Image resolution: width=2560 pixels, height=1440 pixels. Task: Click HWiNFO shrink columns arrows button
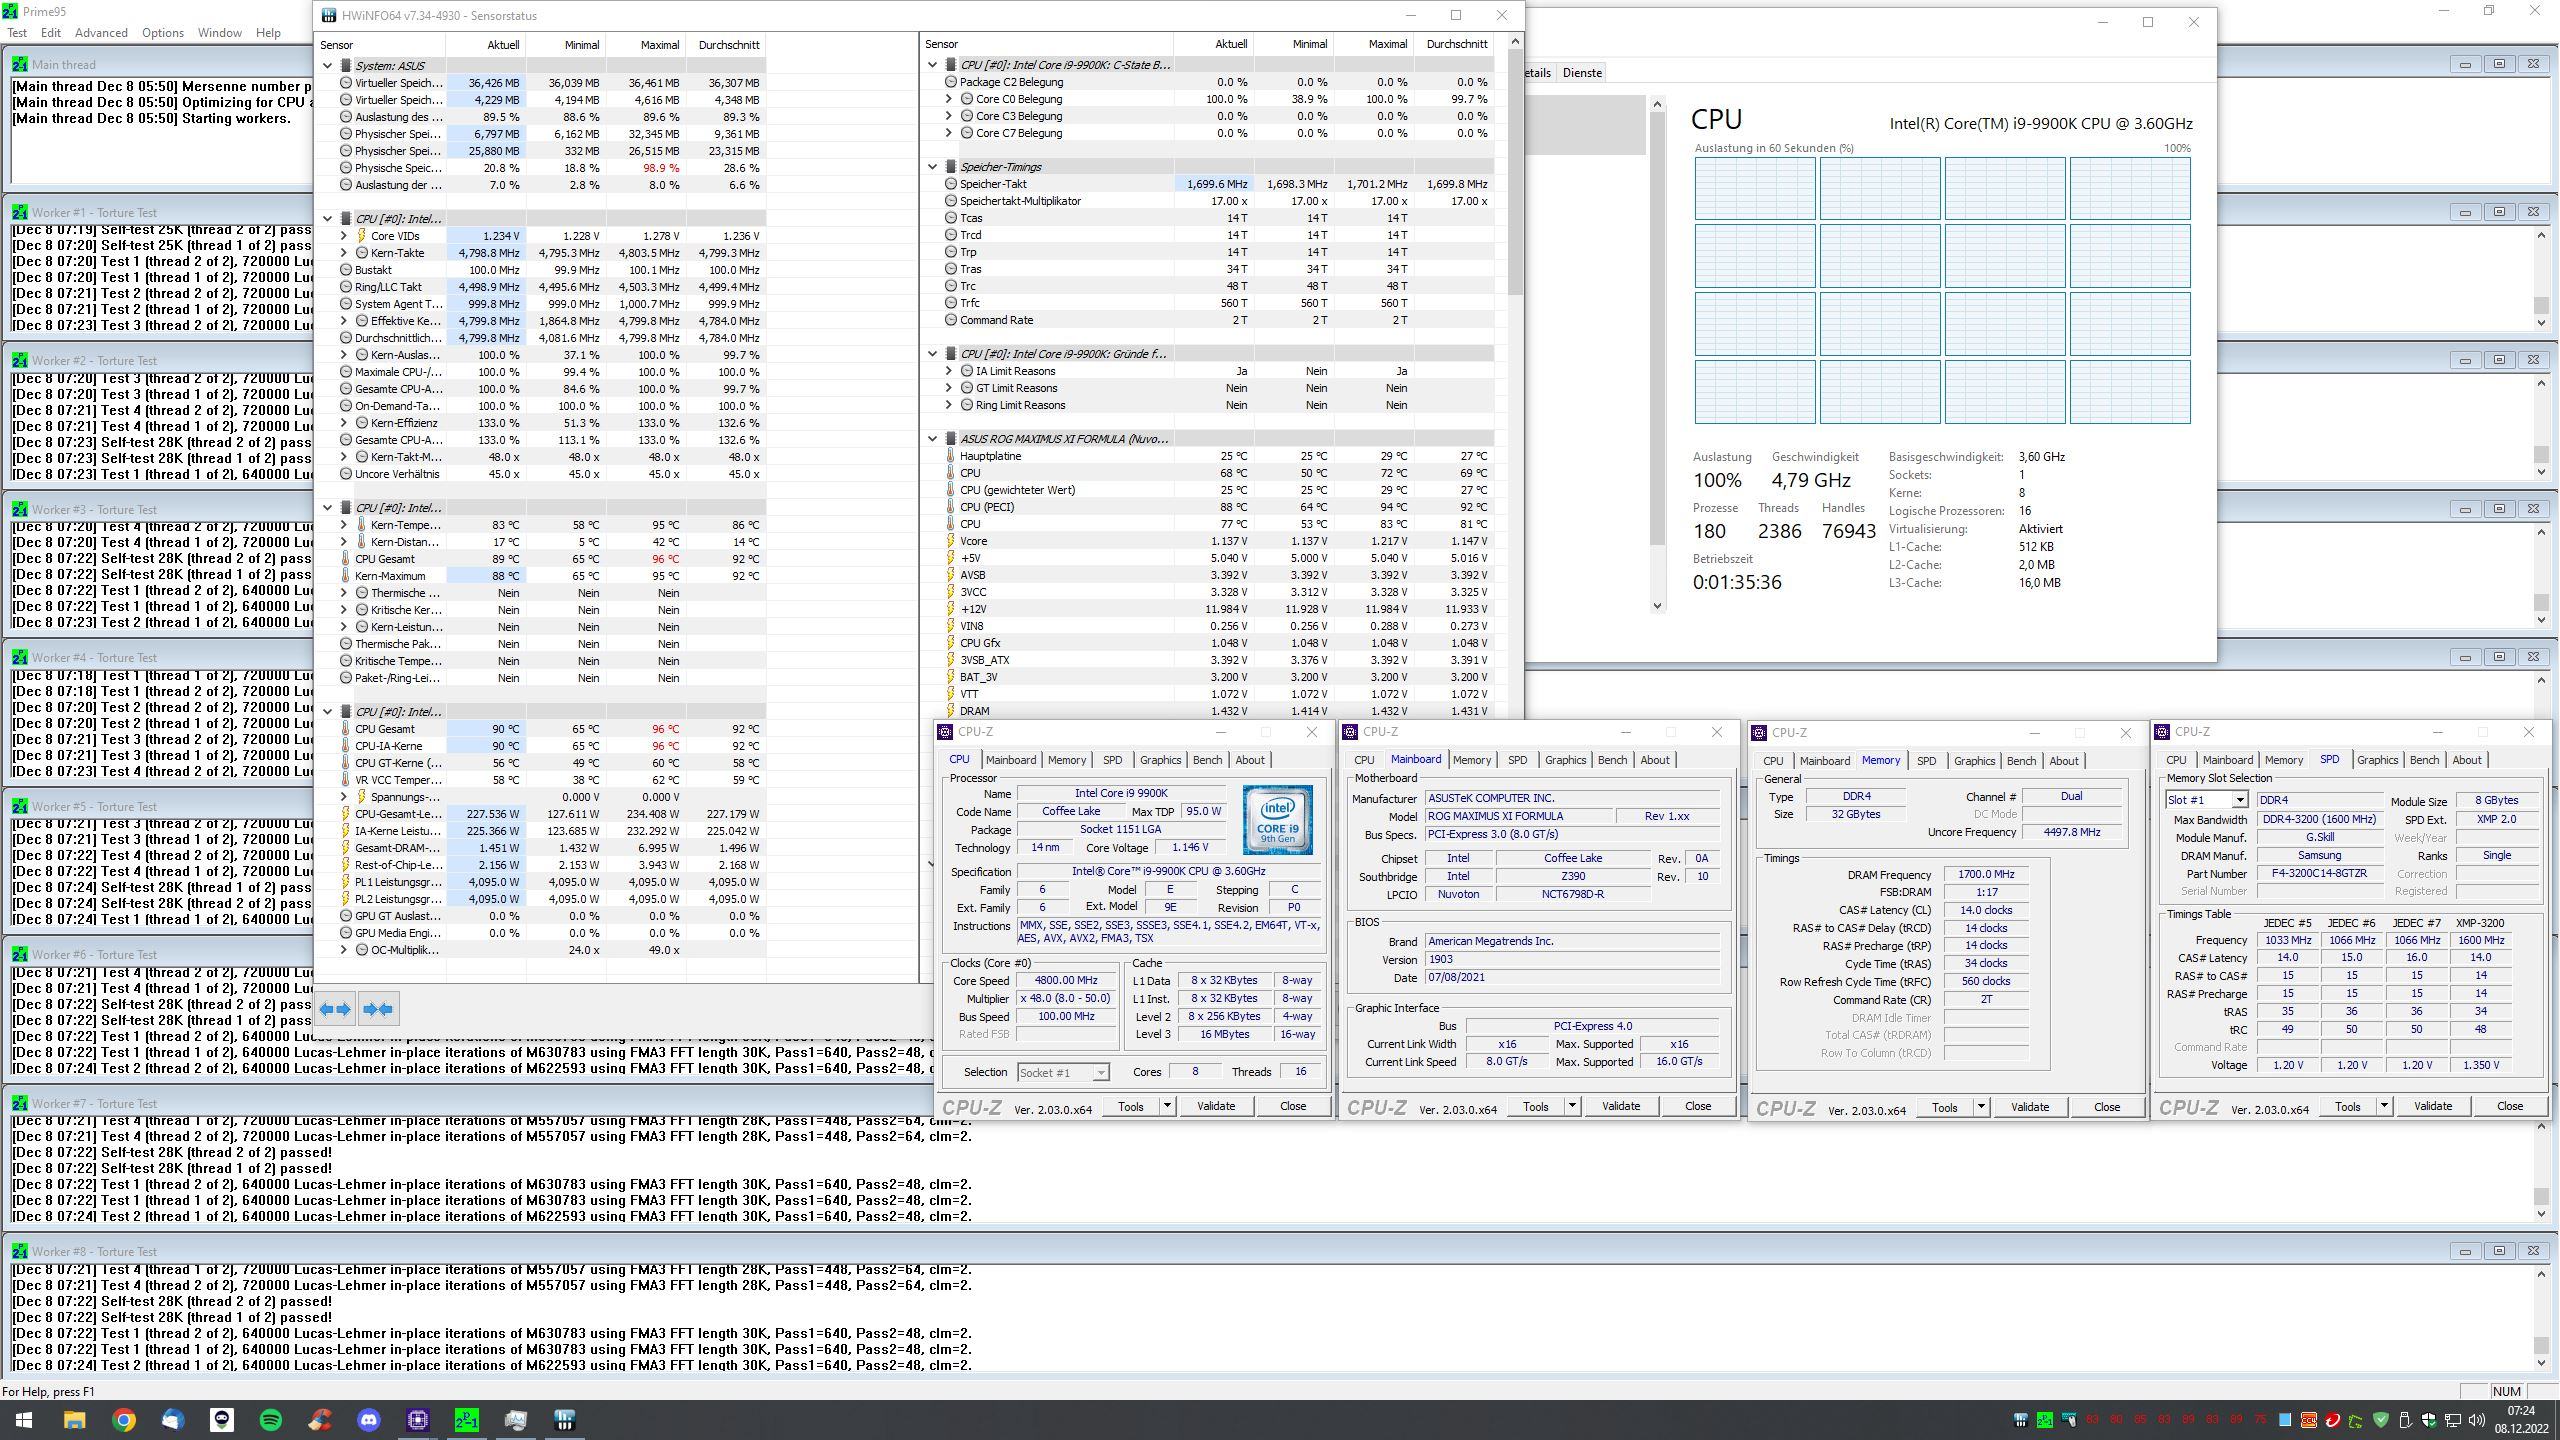[378, 1009]
